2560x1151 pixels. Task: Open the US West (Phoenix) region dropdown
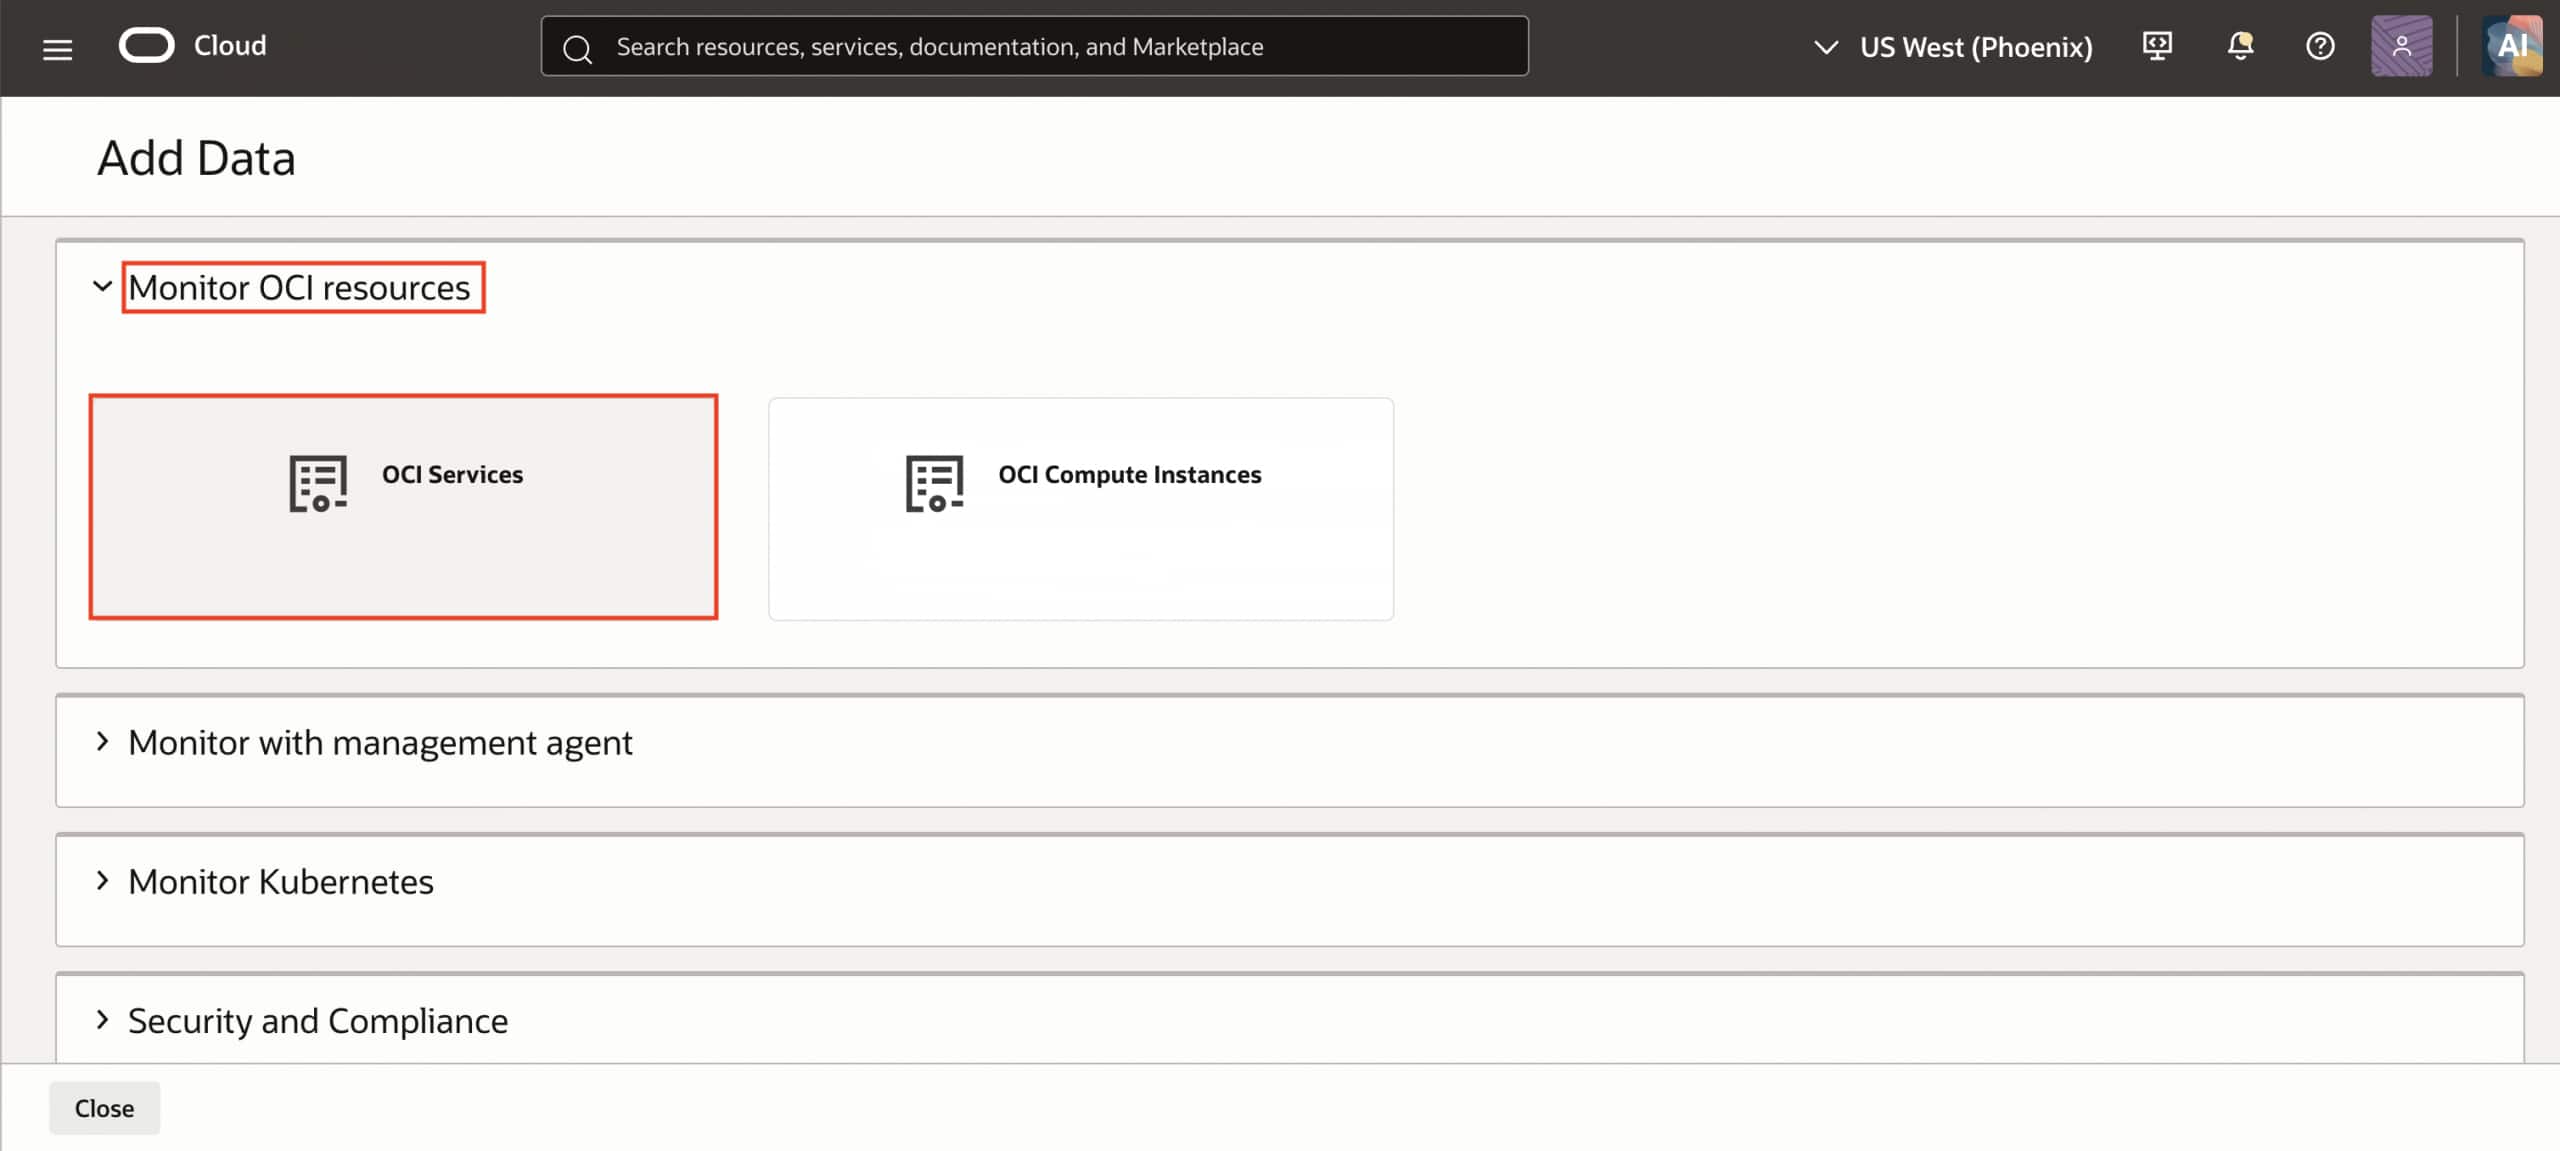pyautogui.click(x=1953, y=47)
